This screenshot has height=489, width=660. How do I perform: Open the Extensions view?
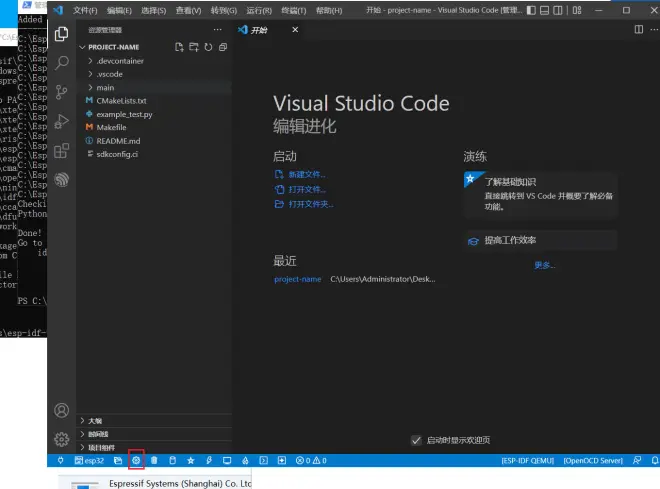61,151
